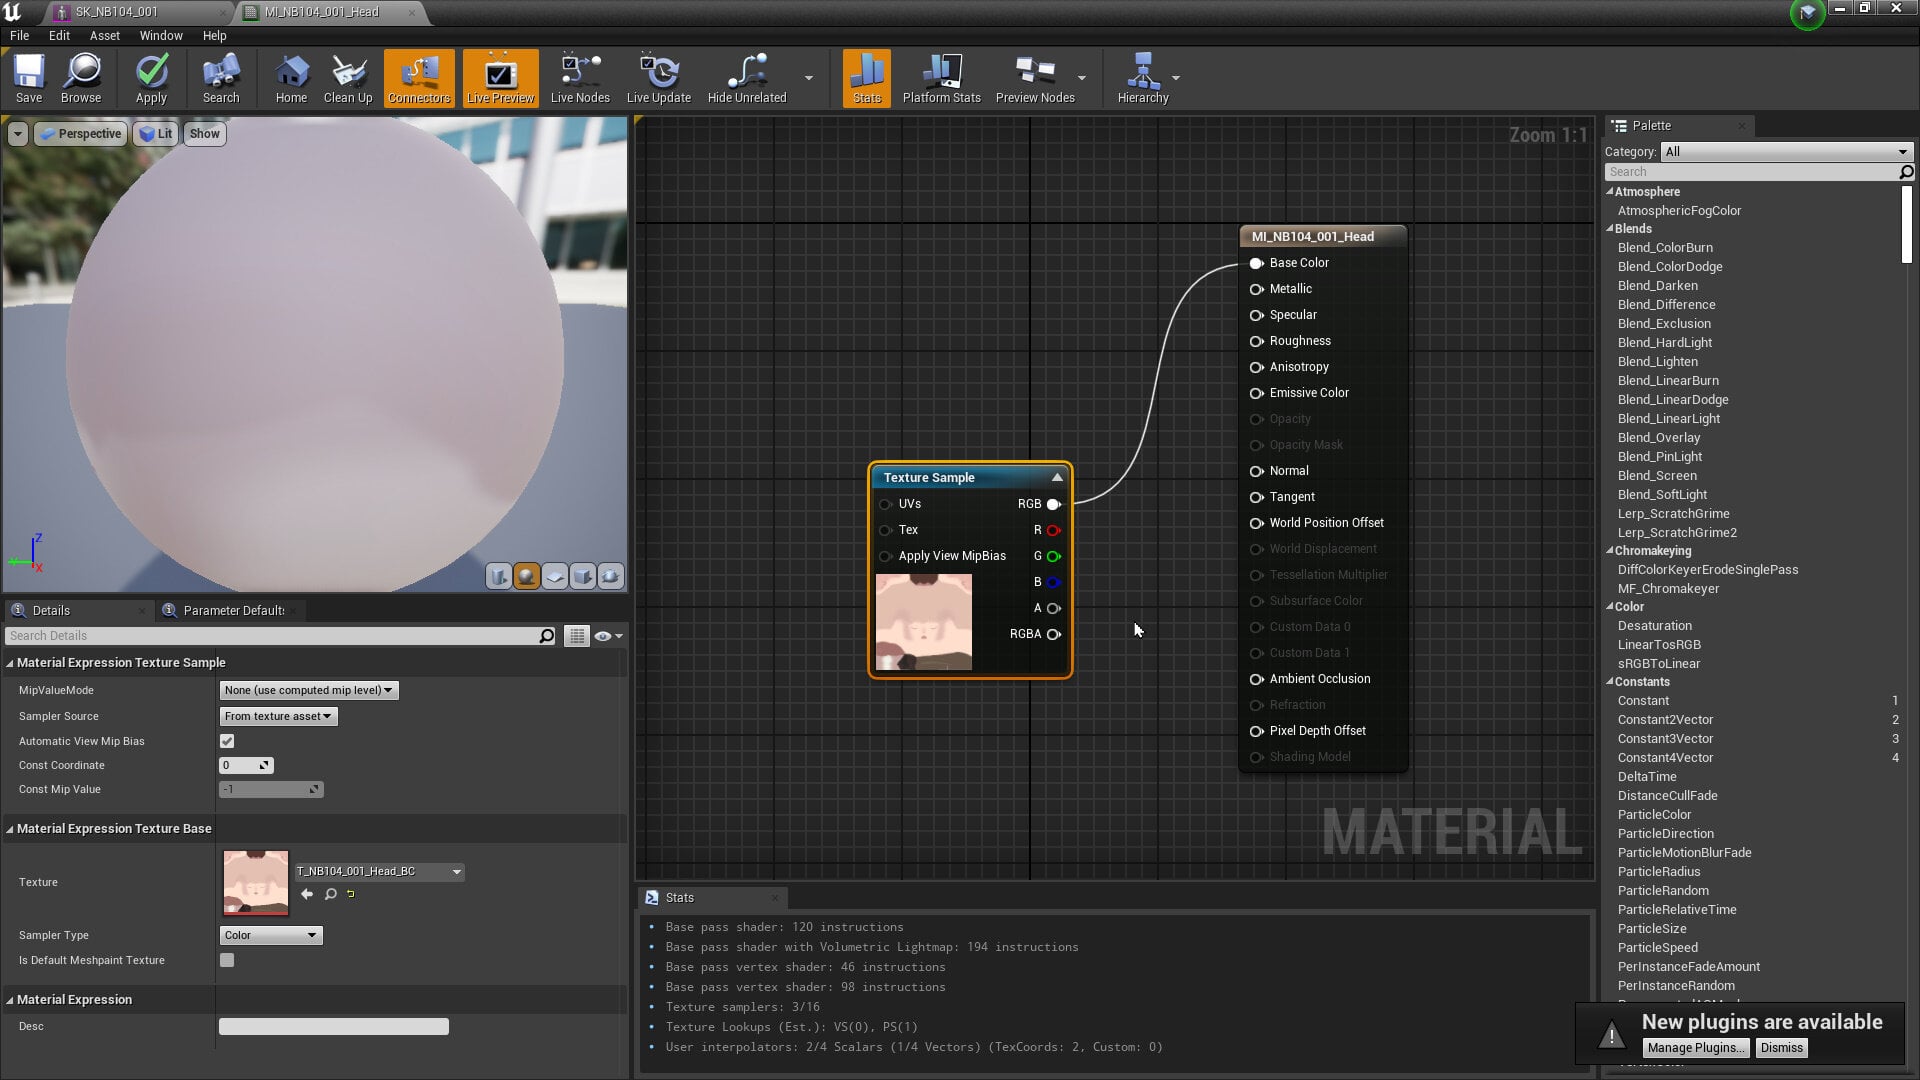Click Hide Unrelated toolbar icon
Screen dimensions: 1920x1080
click(747, 78)
